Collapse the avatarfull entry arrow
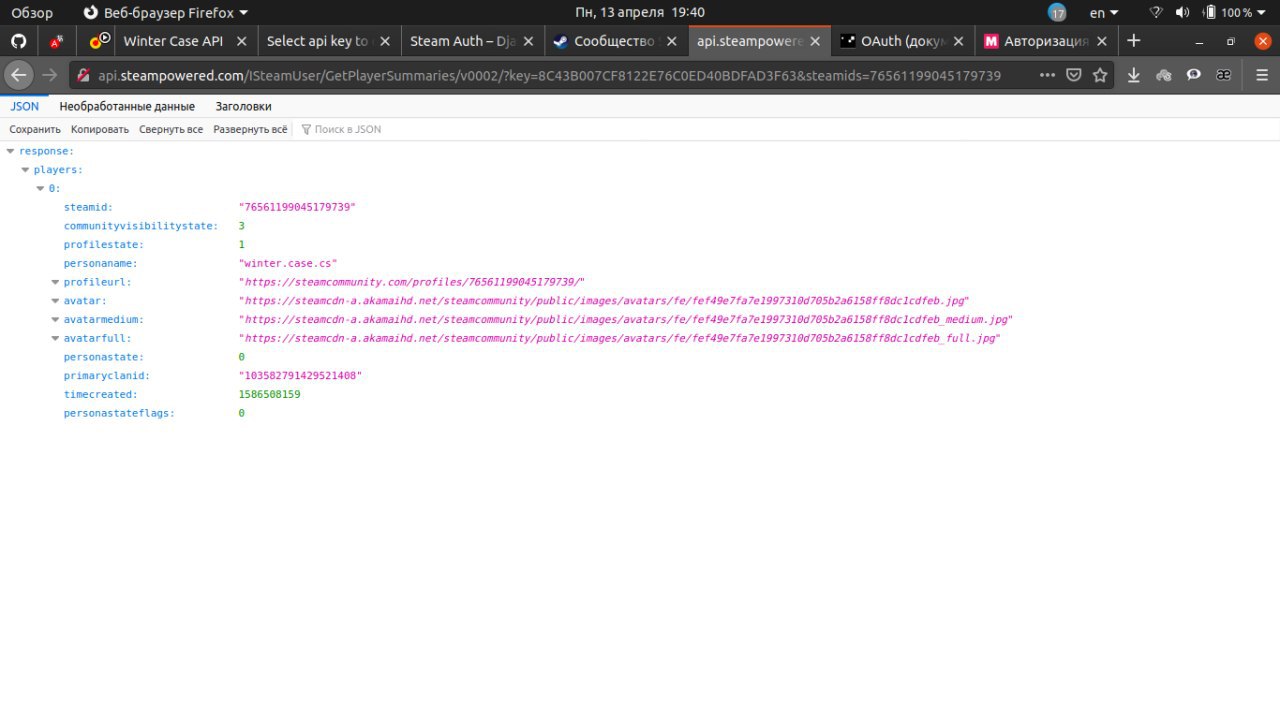The image size is (1280, 719). point(56,339)
